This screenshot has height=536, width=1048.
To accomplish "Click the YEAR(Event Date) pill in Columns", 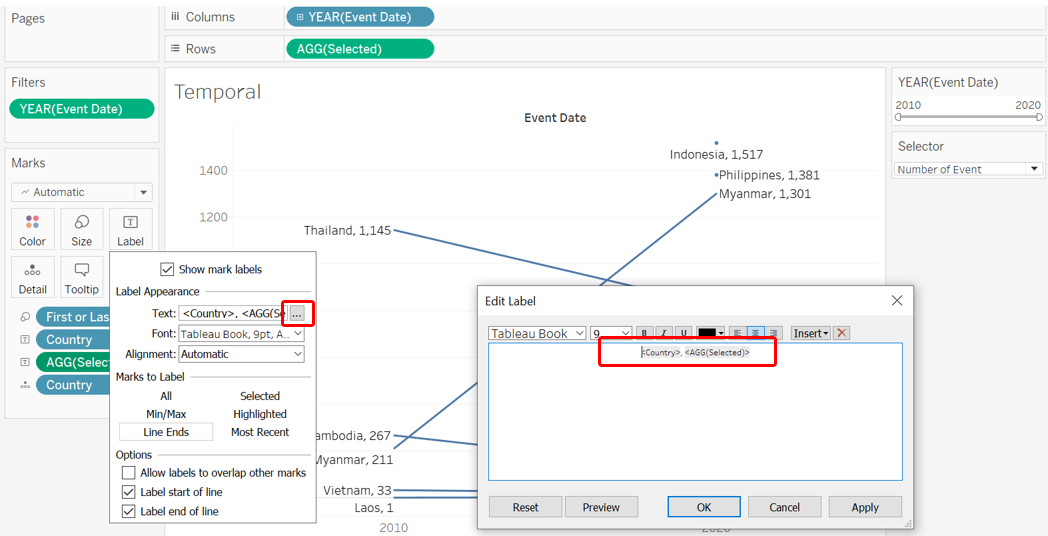I will tap(360, 17).
